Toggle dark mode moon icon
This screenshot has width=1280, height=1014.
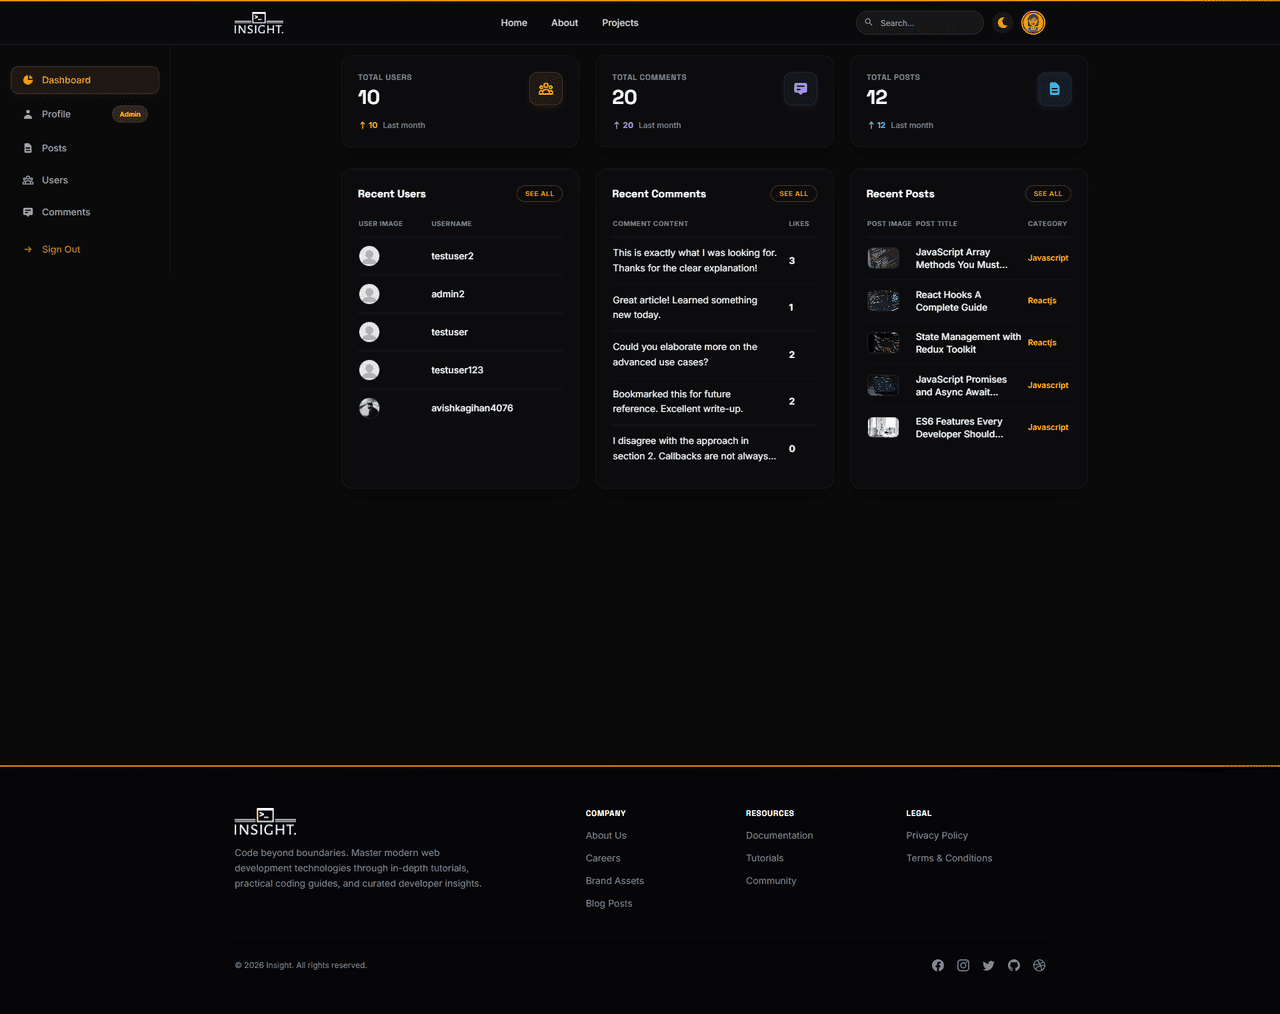(x=1003, y=22)
